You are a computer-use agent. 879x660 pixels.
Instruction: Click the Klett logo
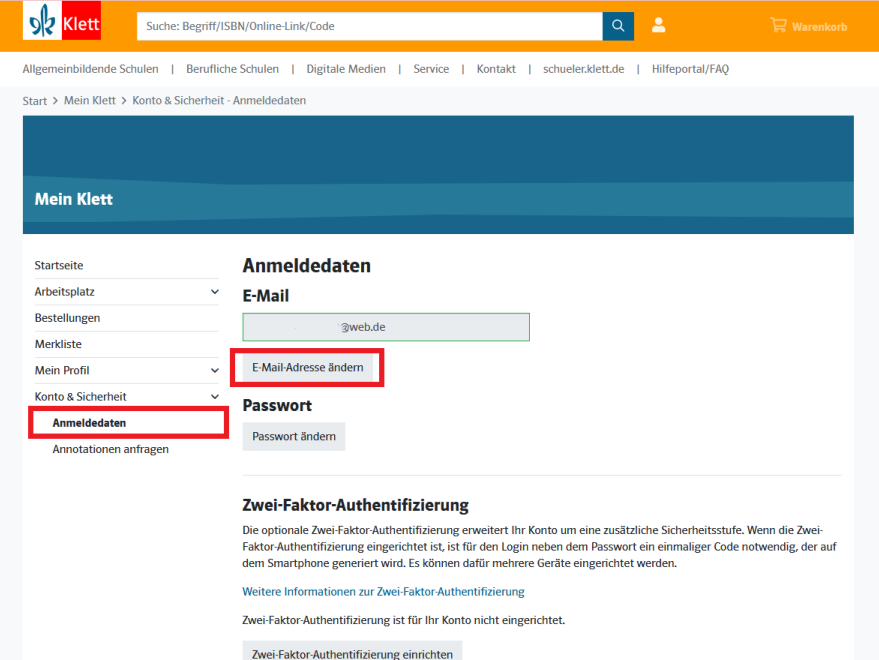pos(62,22)
